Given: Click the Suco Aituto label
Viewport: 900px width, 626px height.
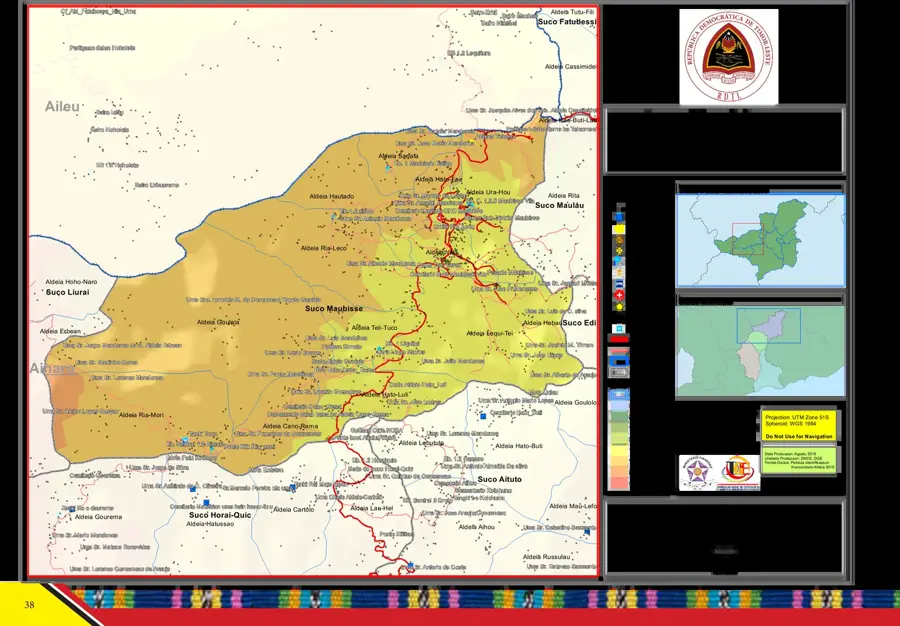Looking at the screenshot, I should pyautogui.click(x=499, y=479).
